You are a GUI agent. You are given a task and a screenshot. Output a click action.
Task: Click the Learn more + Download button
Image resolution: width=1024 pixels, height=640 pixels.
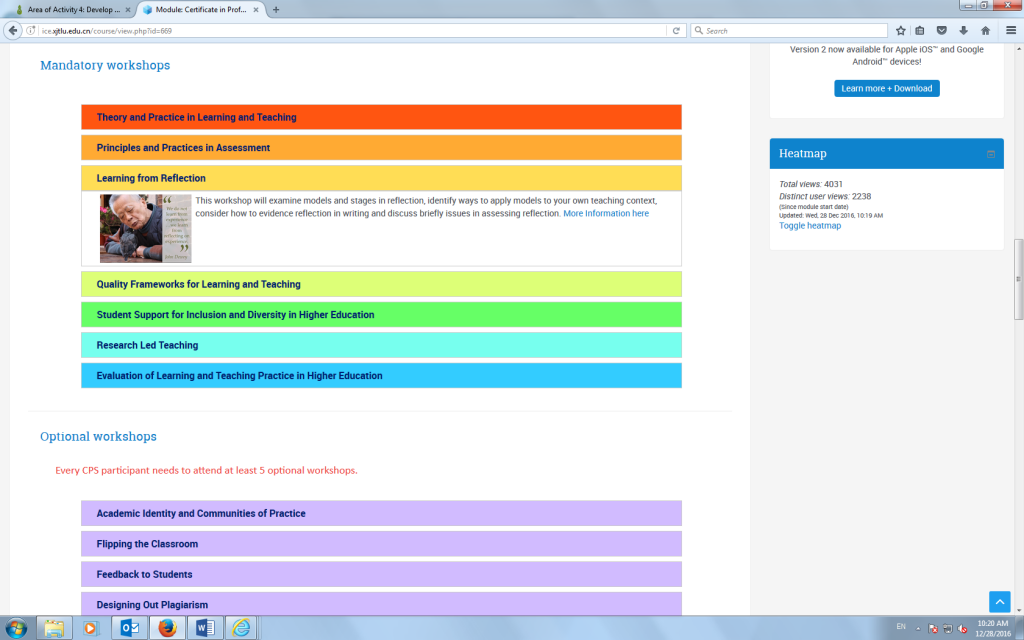coord(886,88)
